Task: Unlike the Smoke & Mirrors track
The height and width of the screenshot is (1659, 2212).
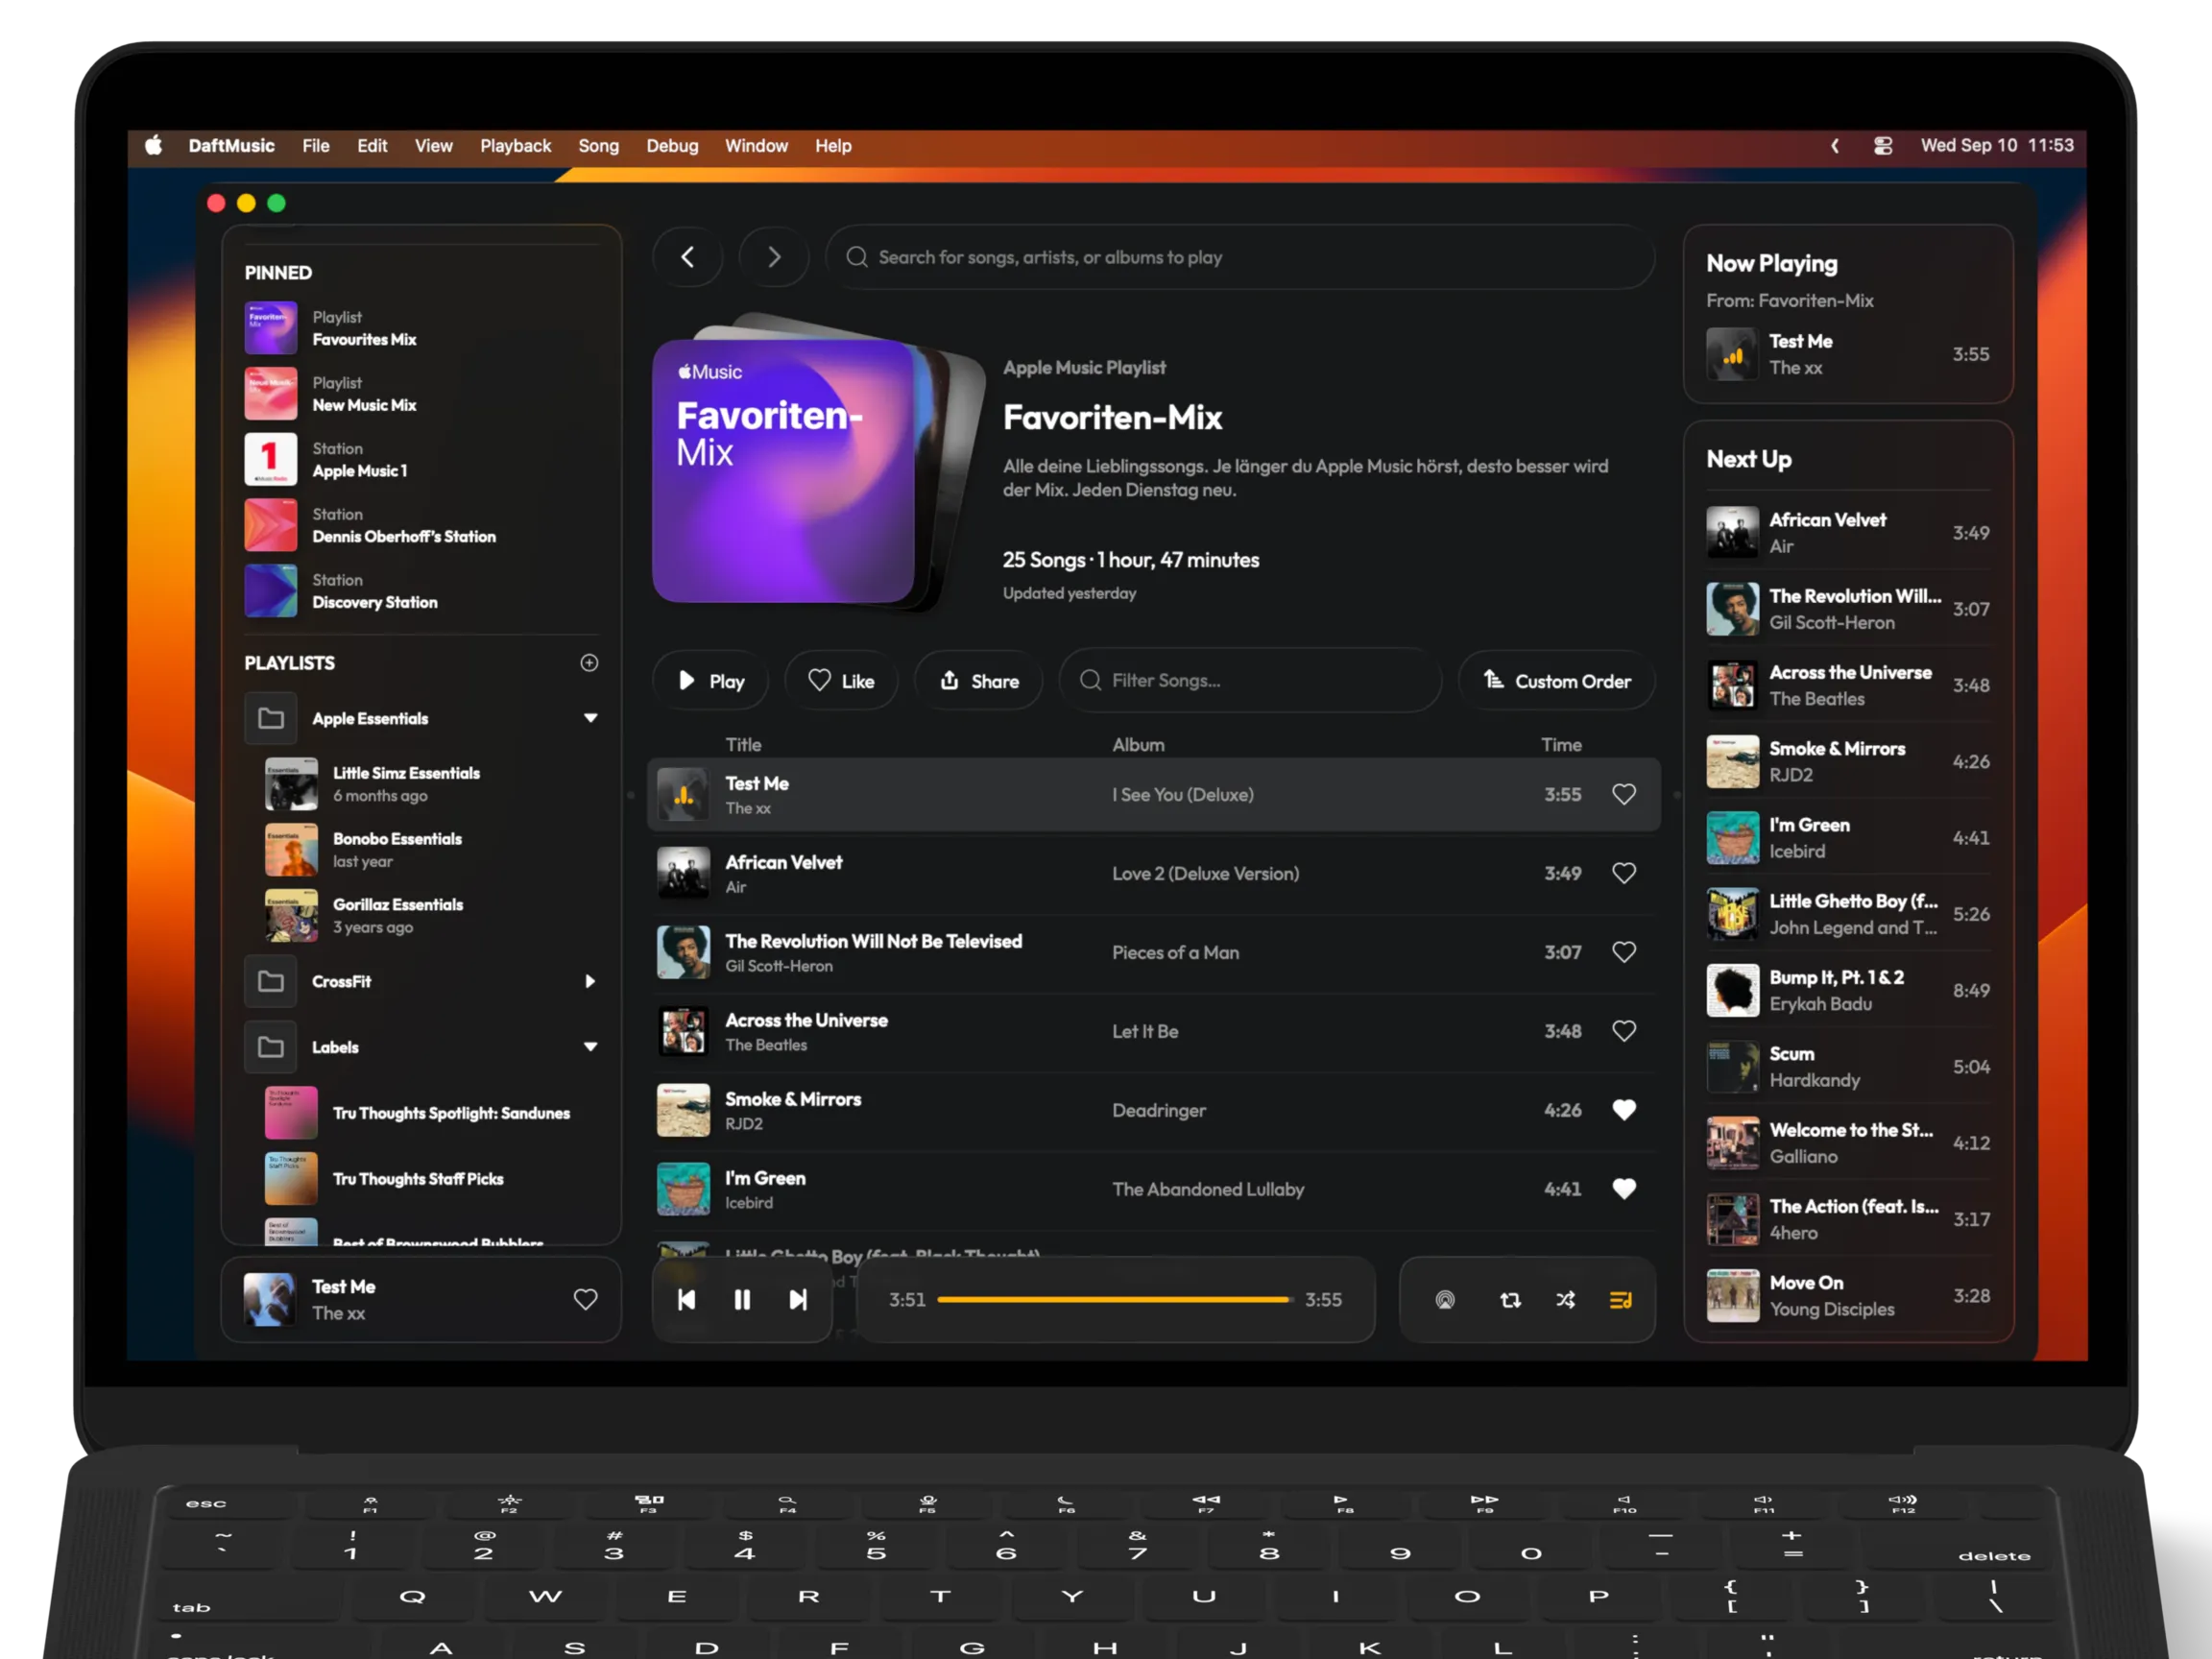Action: (1624, 1110)
